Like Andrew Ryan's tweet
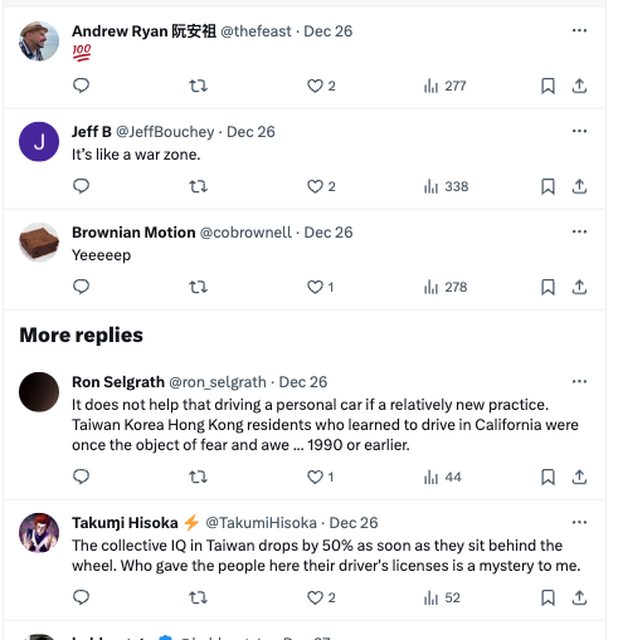The width and height of the screenshot is (618, 640). (316, 86)
